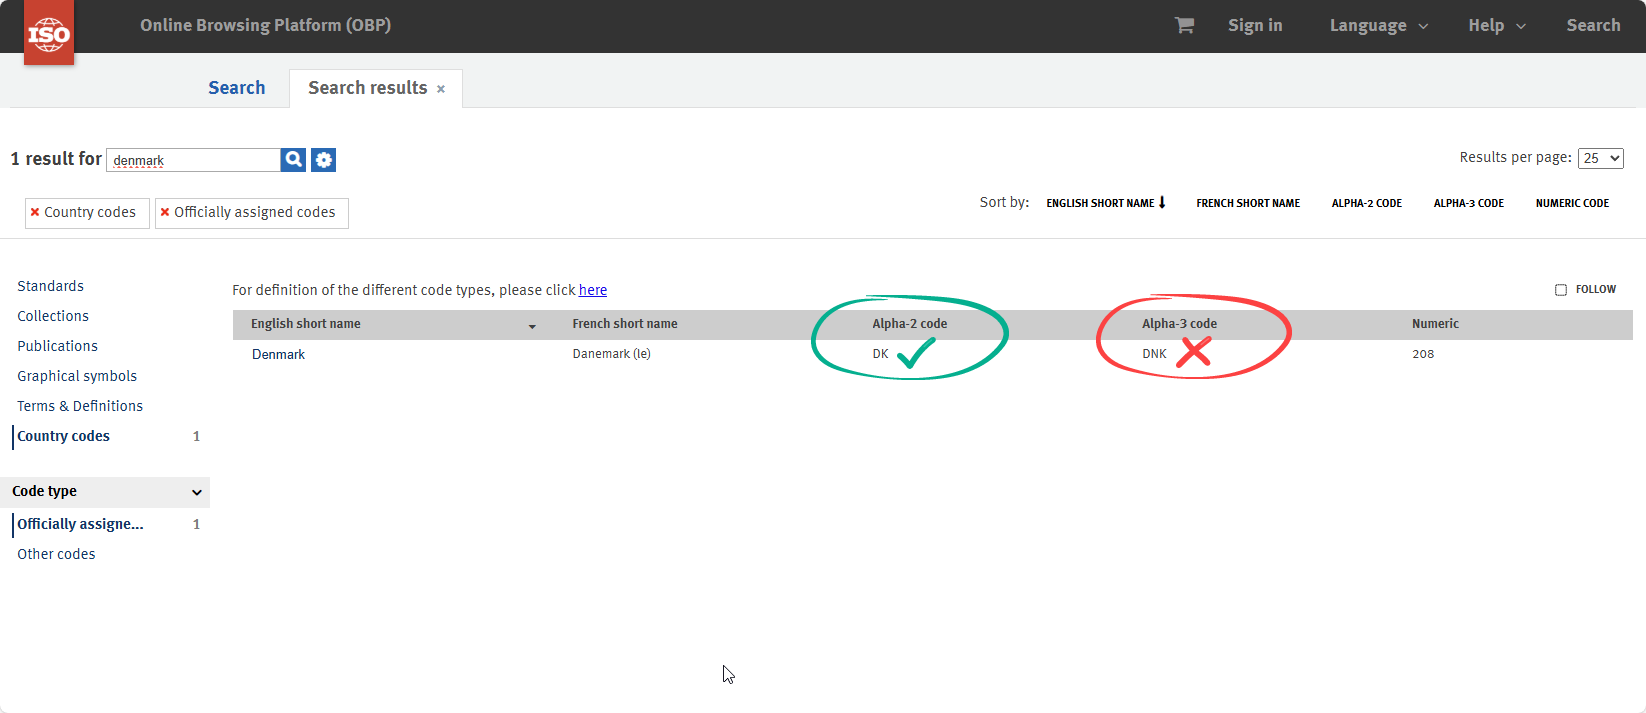Collapse the Code type section
Screen dimensions: 1646x713
coord(197,492)
